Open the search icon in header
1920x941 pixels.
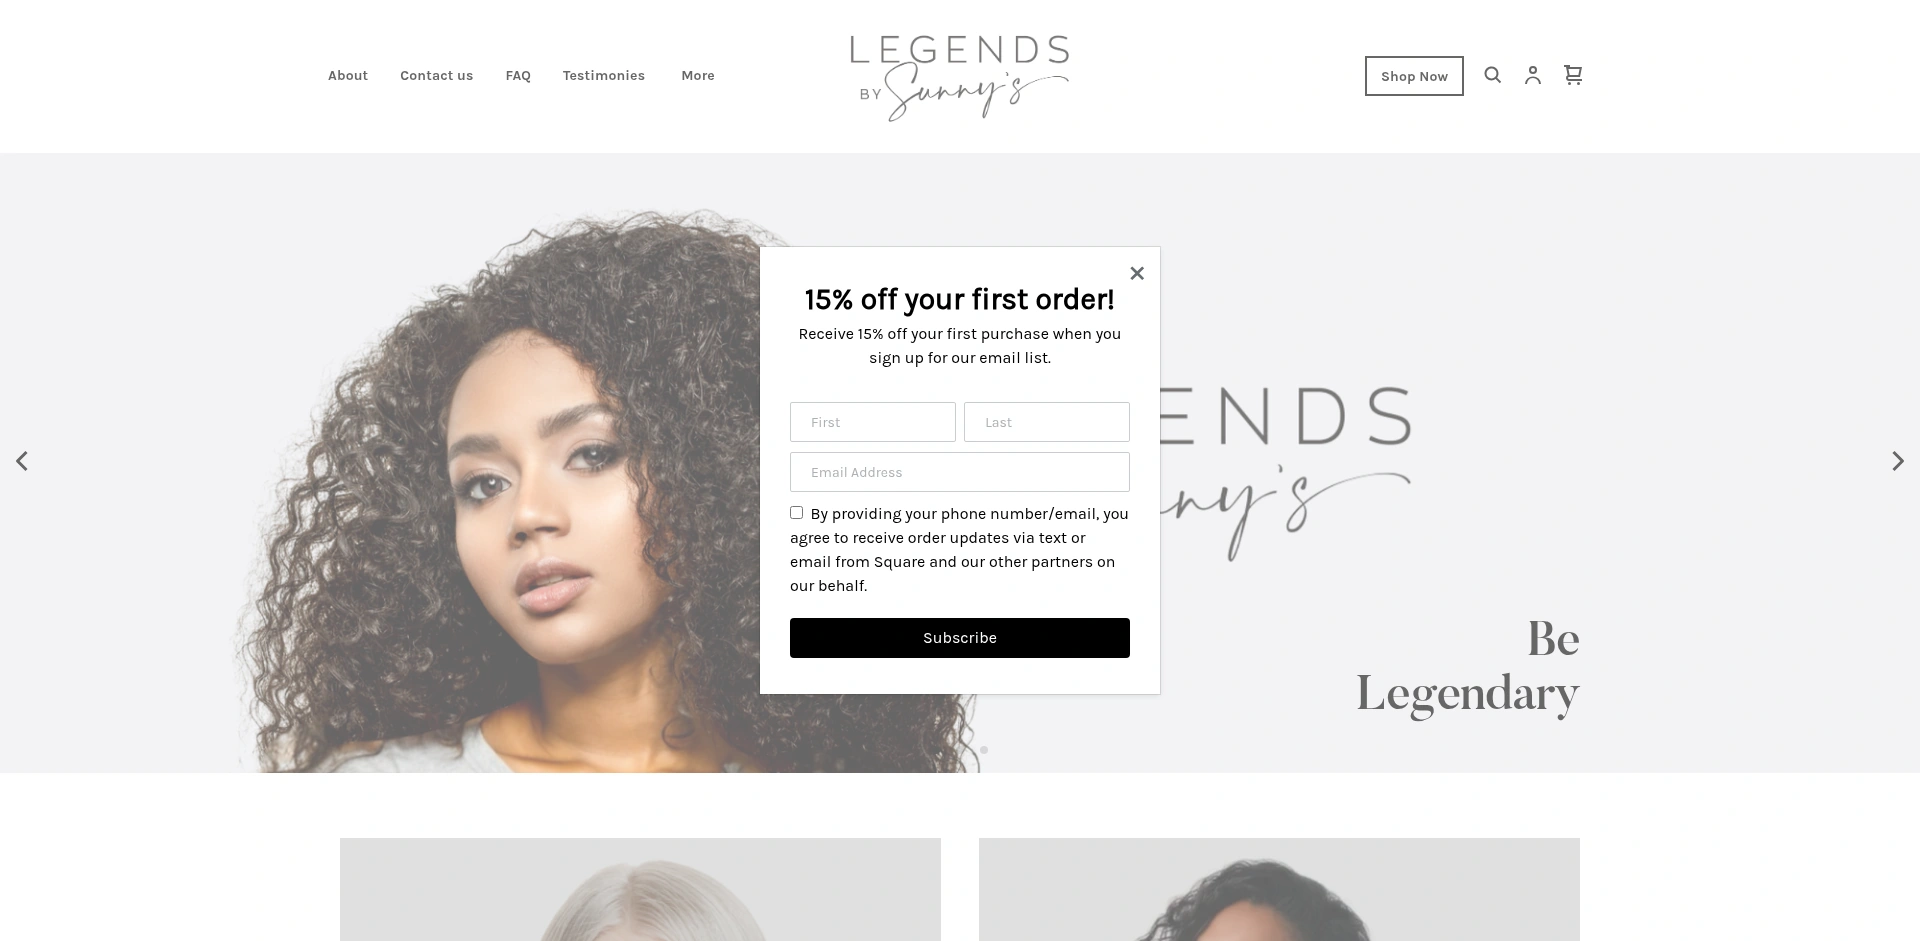pyautogui.click(x=1492, y=75)
